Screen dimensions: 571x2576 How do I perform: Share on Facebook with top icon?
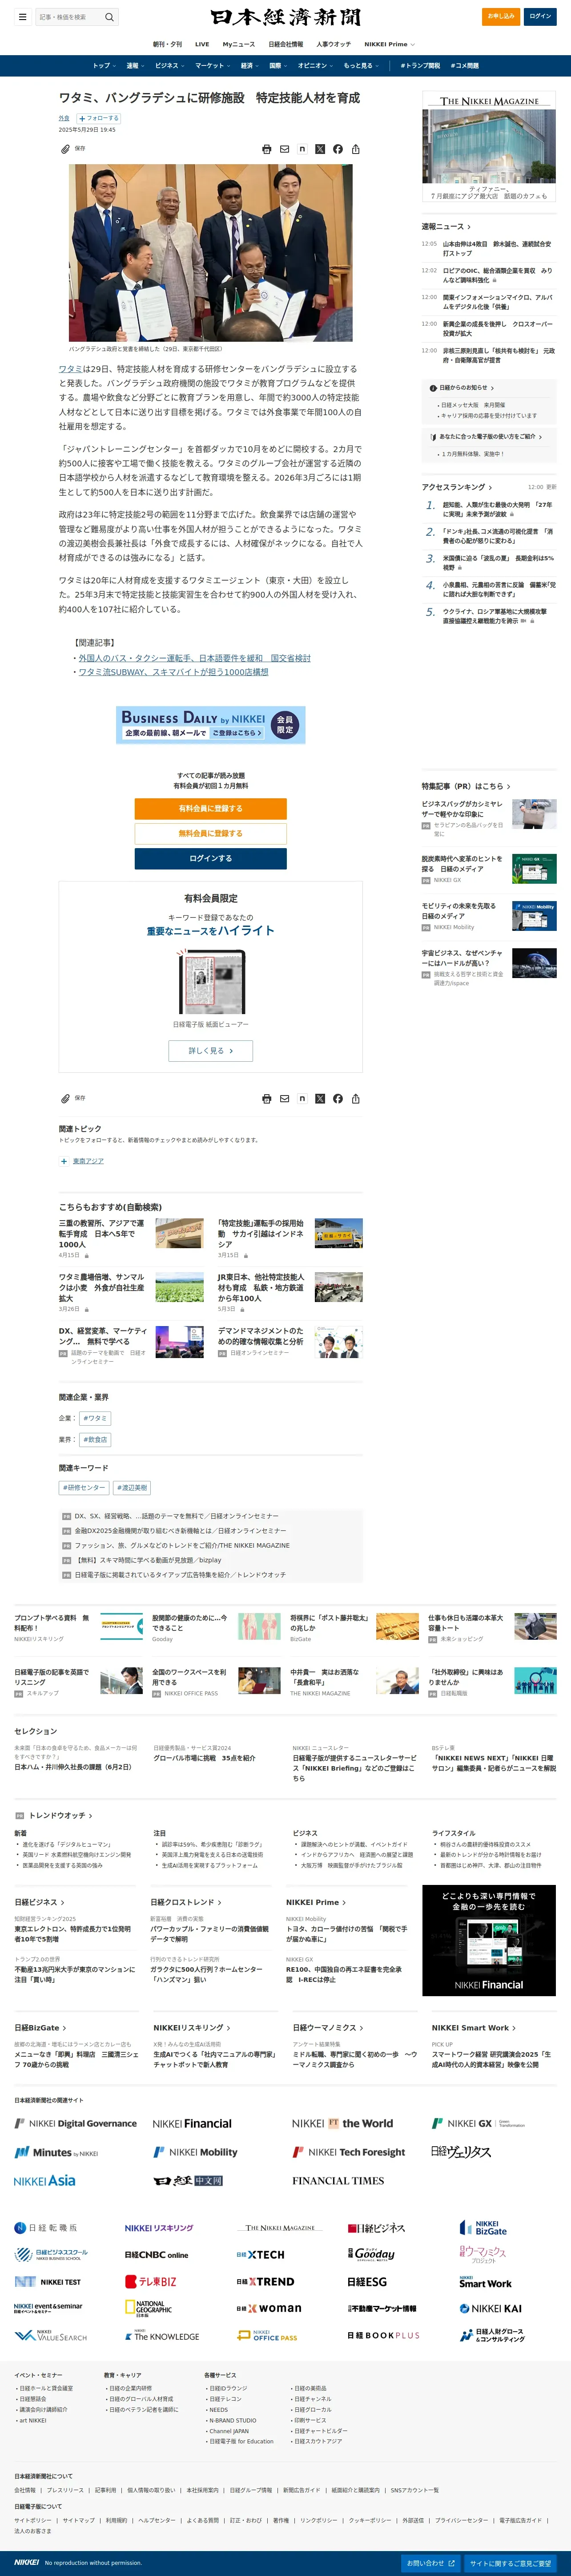click(338, 149)
